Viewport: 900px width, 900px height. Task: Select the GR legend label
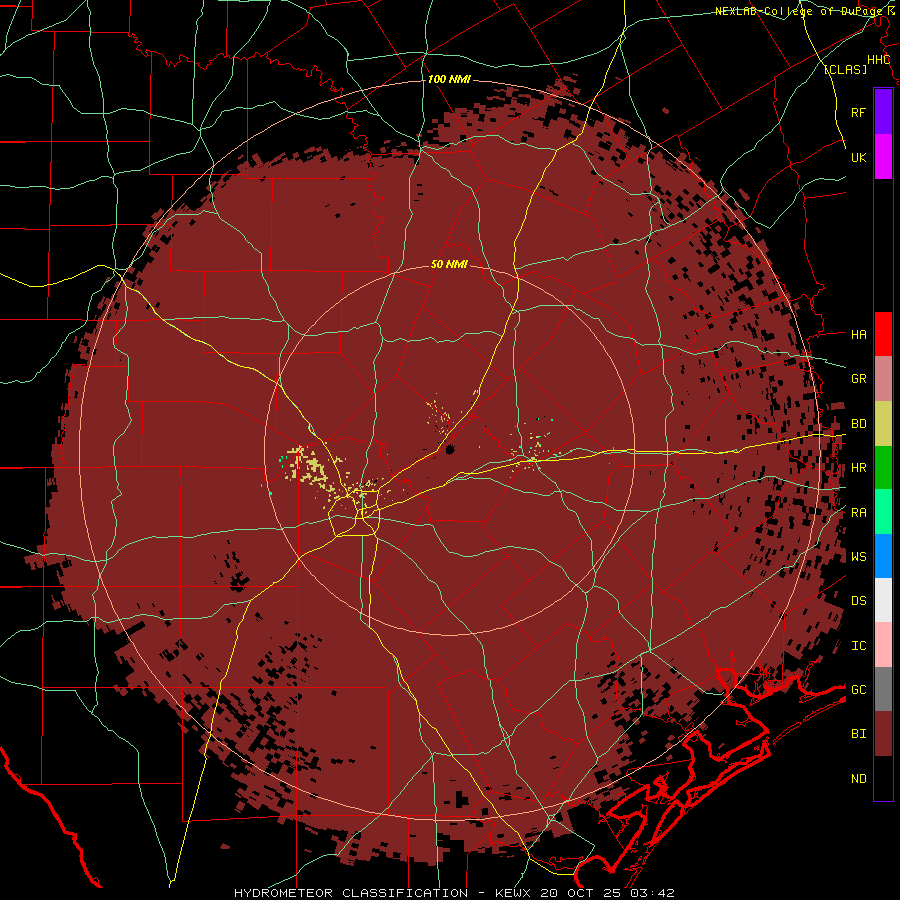coord(858,379)
